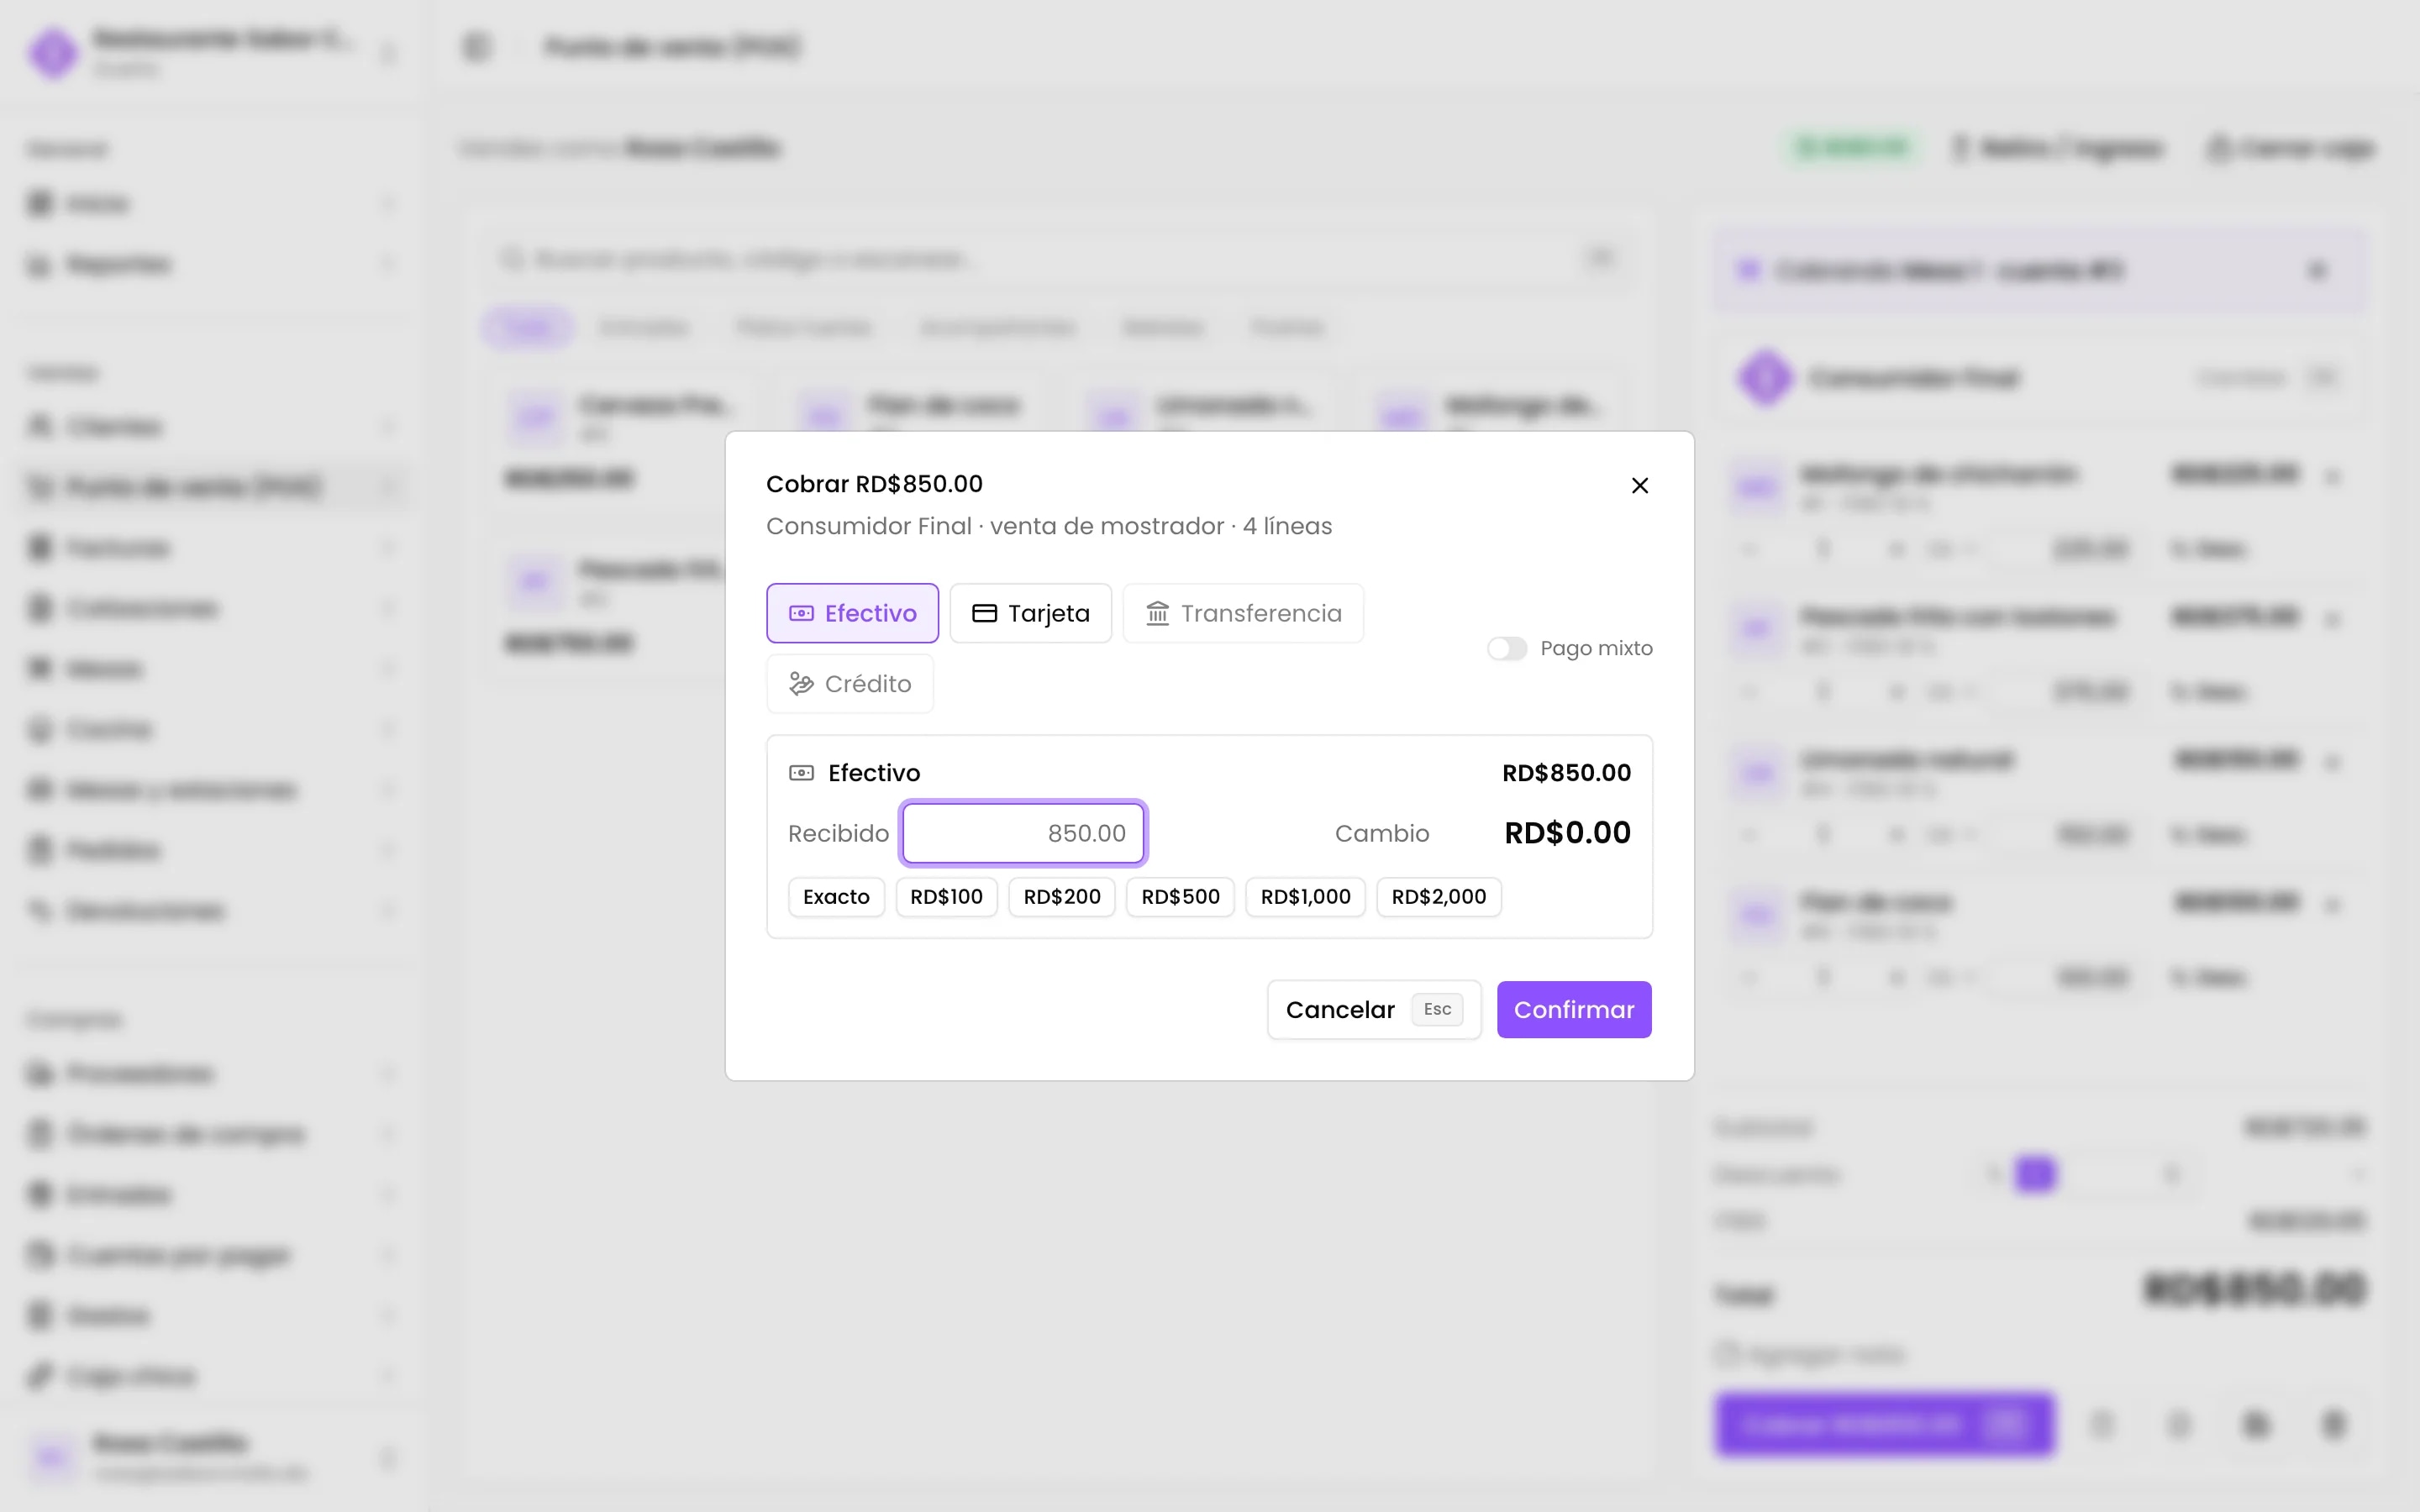This screenshot has width=2420, height=1512.
Task: Toggle Pago mixto switch
Action: point(1506,648)
